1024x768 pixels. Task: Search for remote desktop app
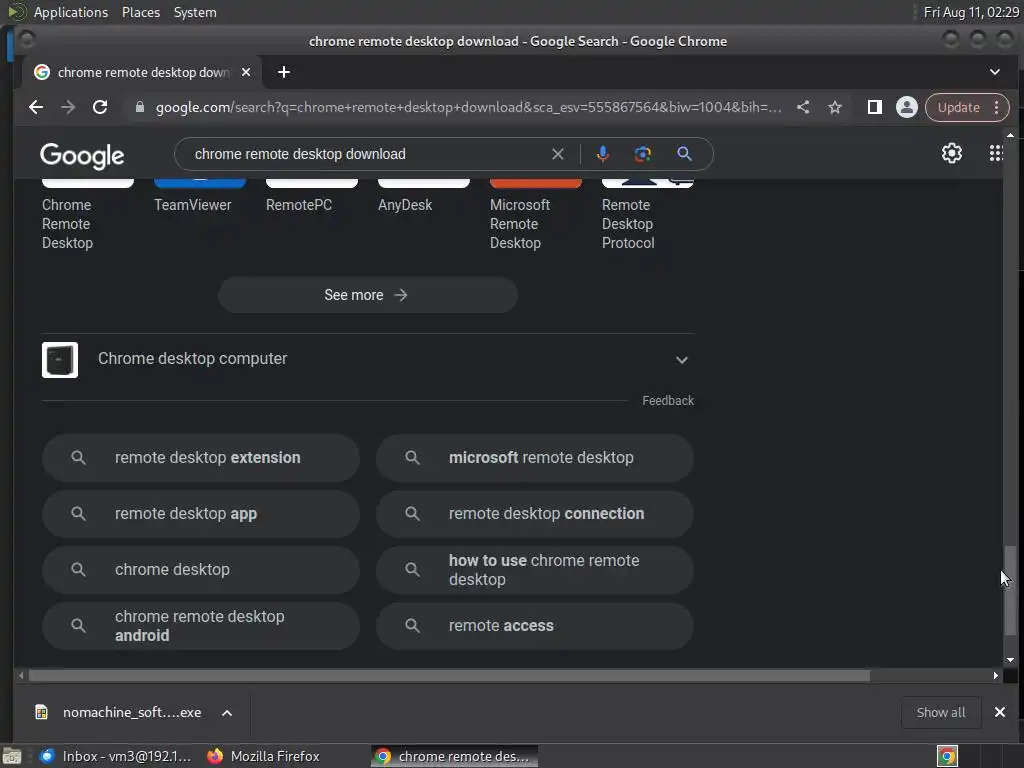200,514
